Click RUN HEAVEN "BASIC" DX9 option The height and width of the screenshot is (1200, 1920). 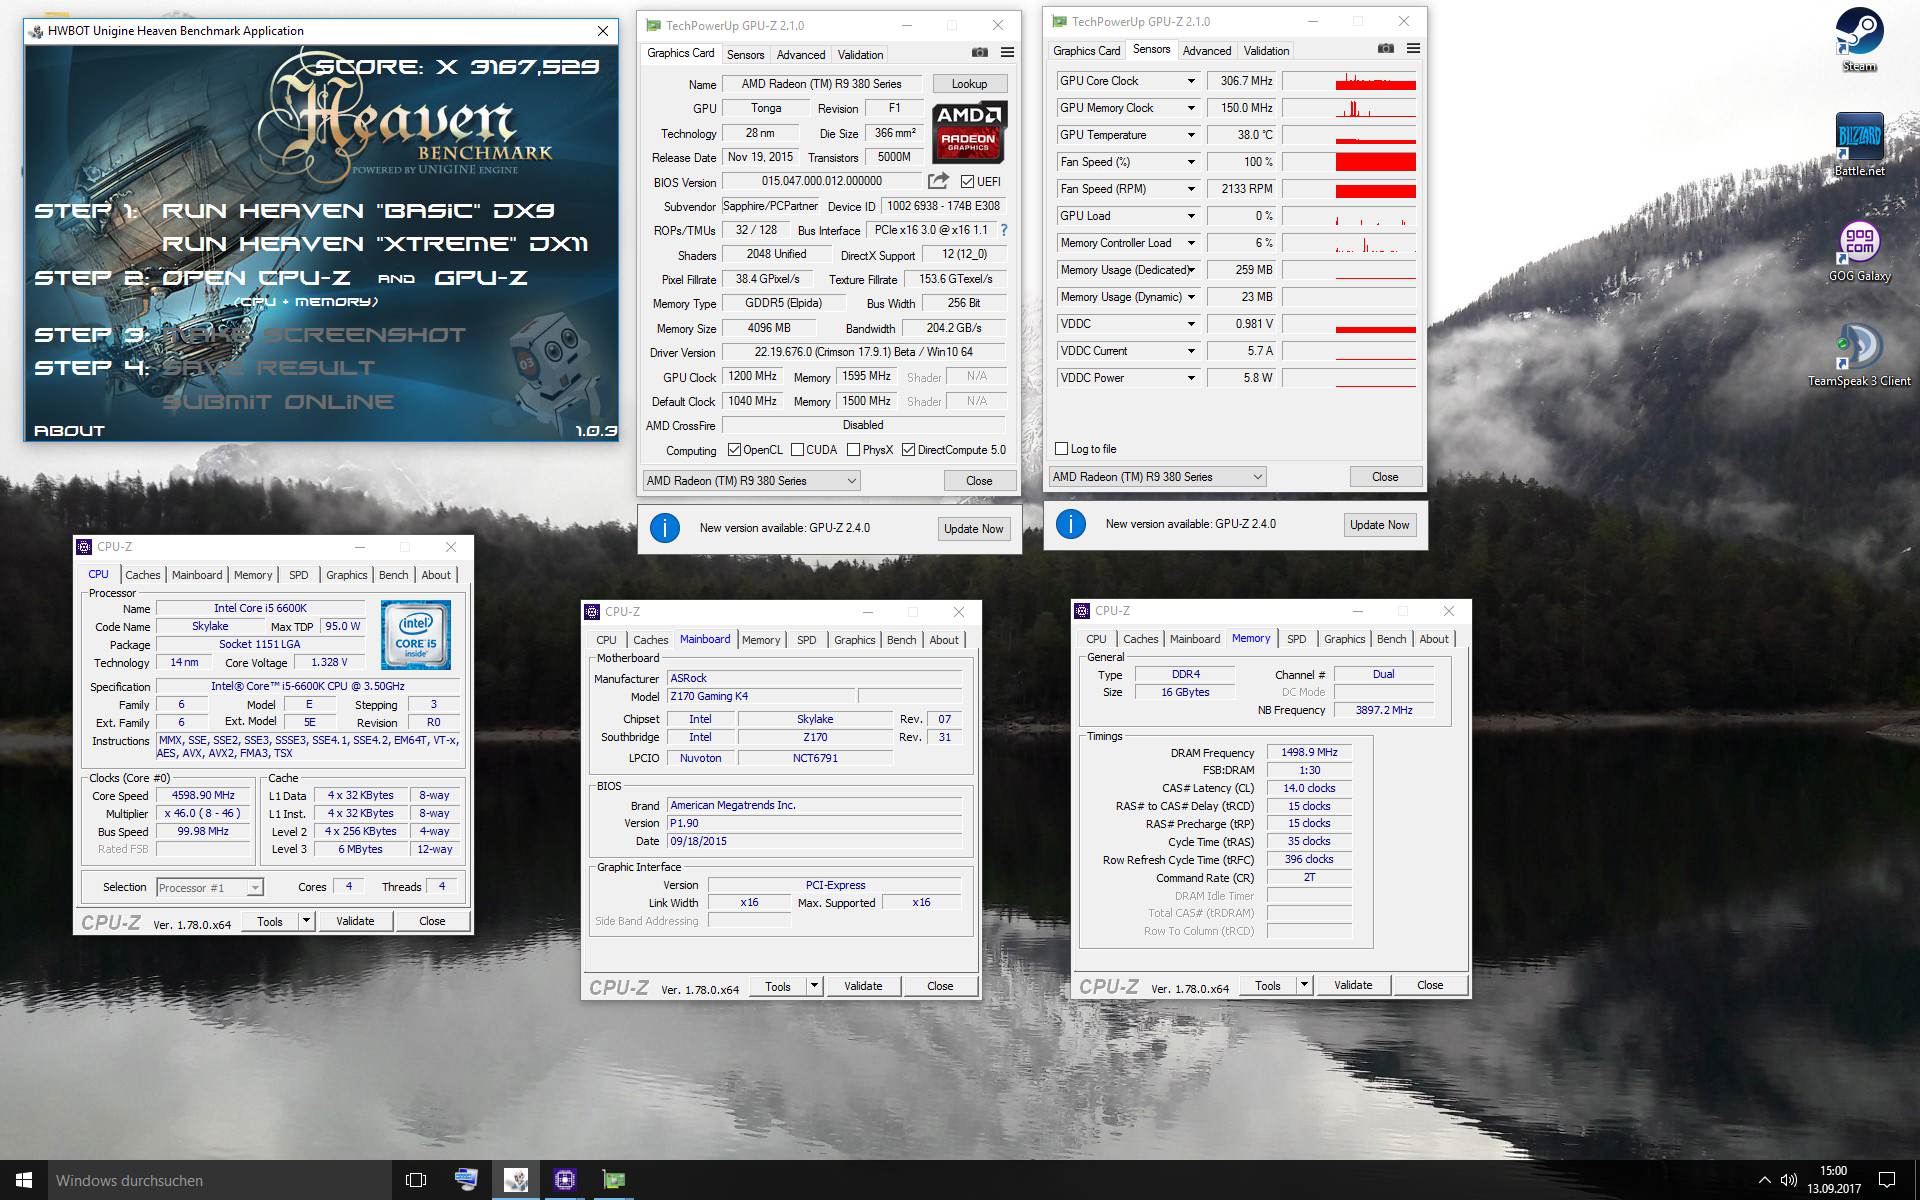coord(357,211)
